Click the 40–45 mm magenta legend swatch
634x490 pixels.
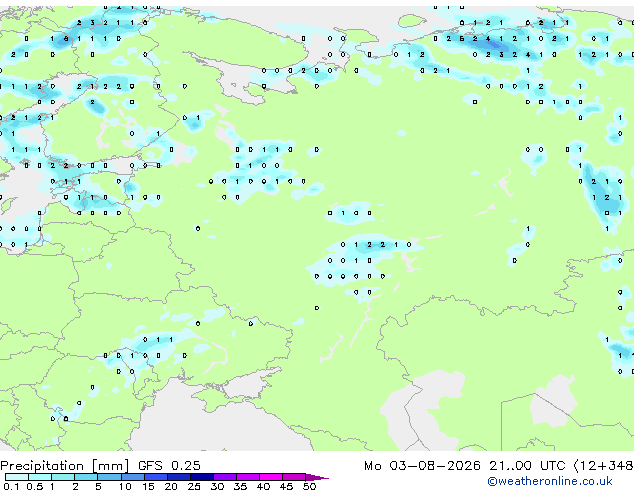tap(271, 477)
